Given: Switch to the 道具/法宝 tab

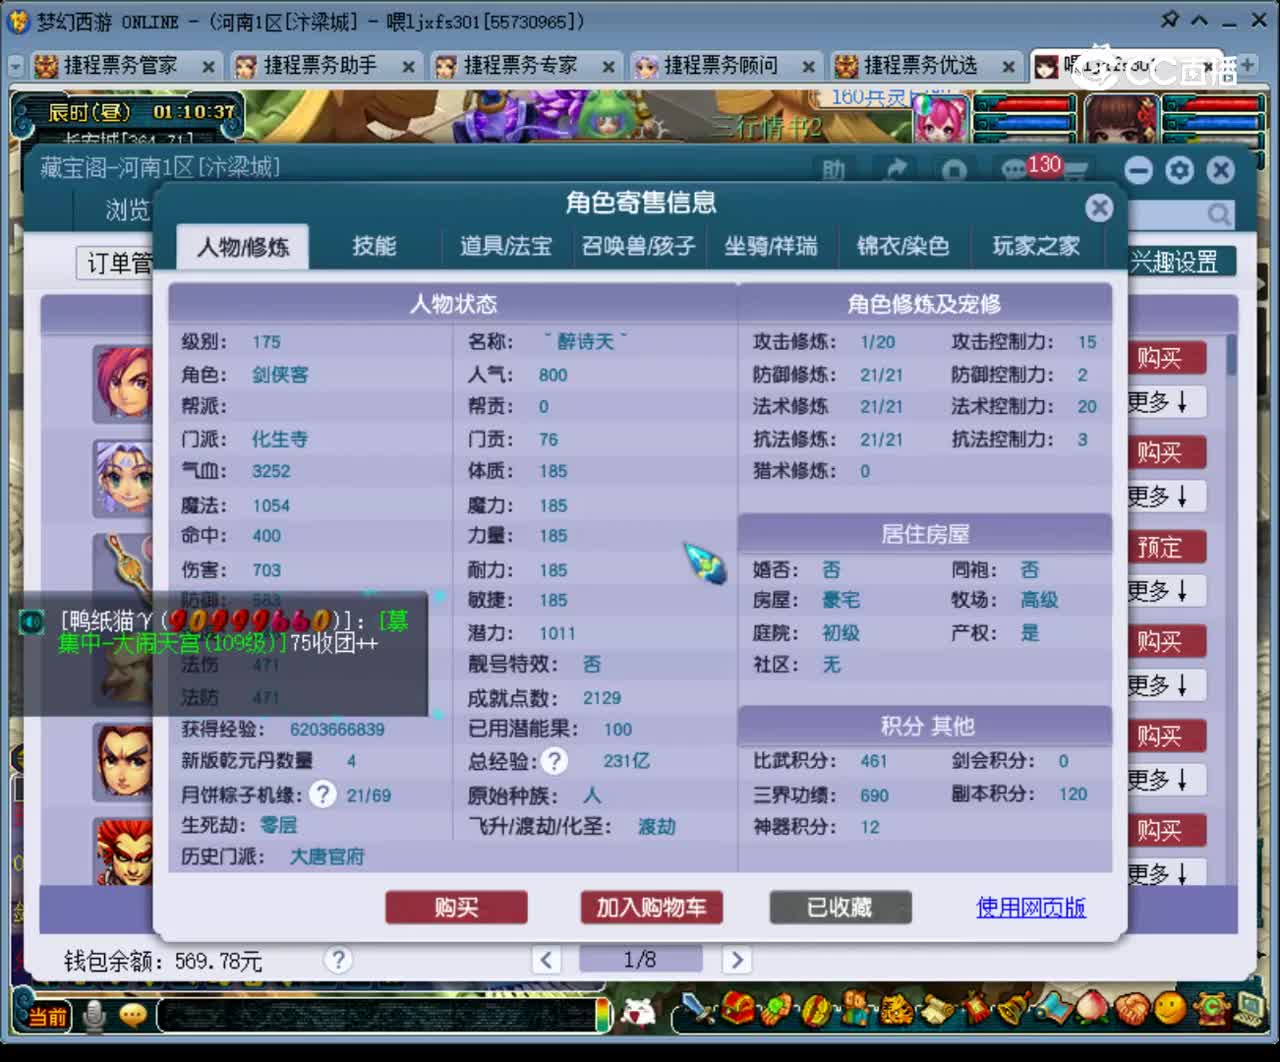Looking at the screenshot, I should (506, 246).
